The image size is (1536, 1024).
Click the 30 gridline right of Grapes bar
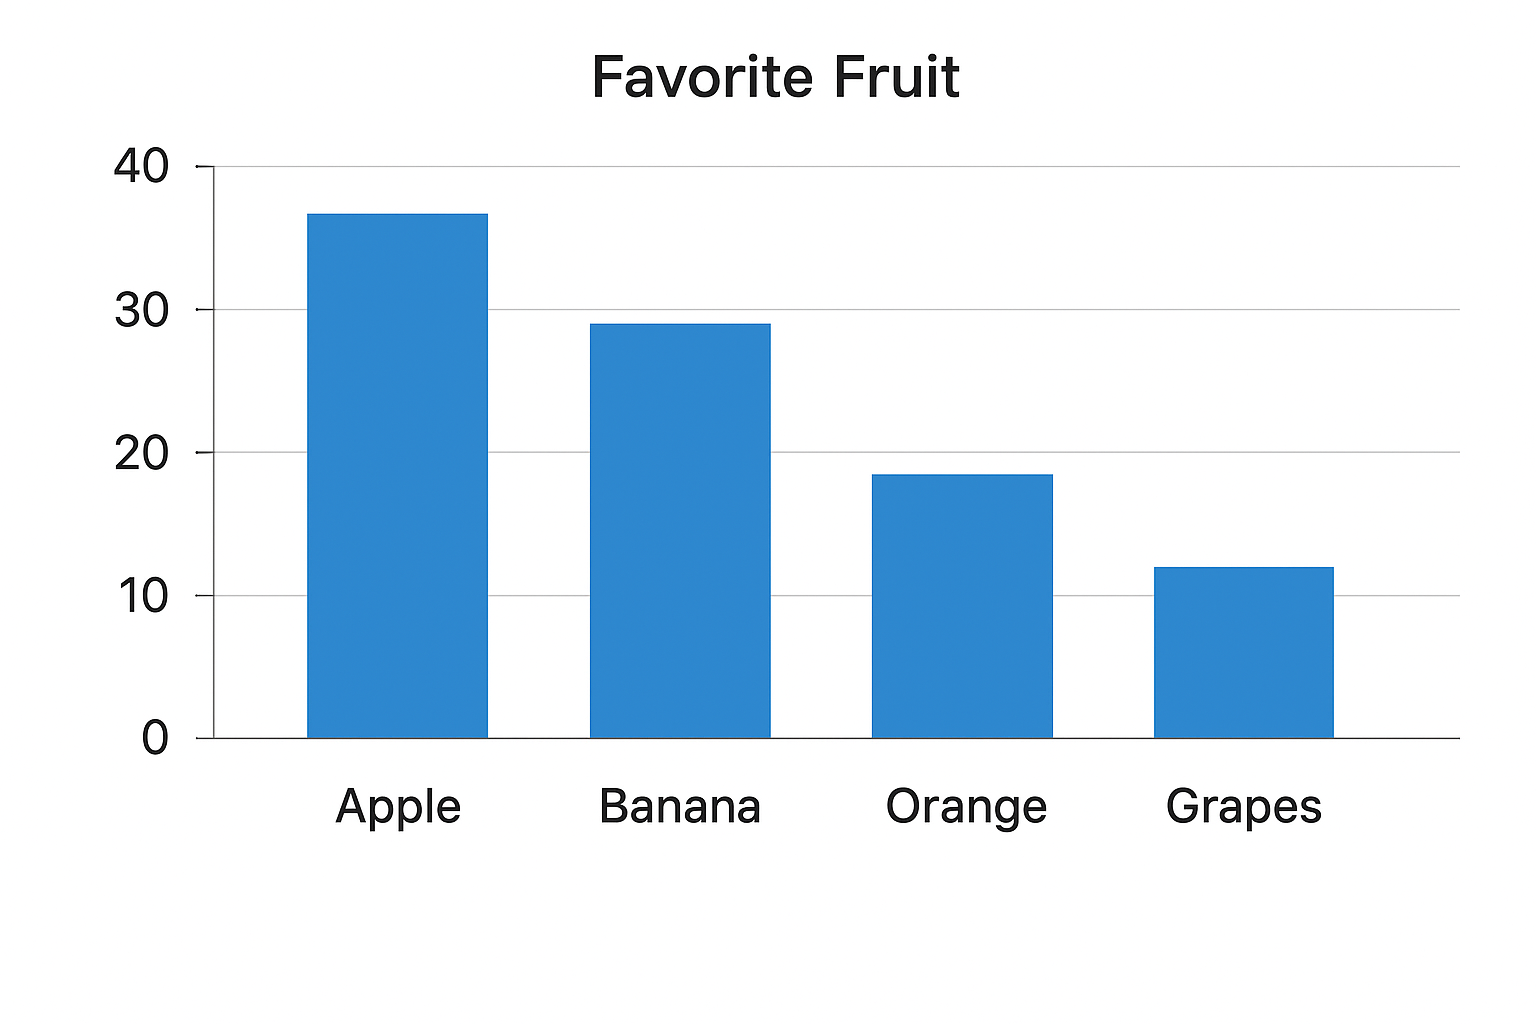point(1396,310)
